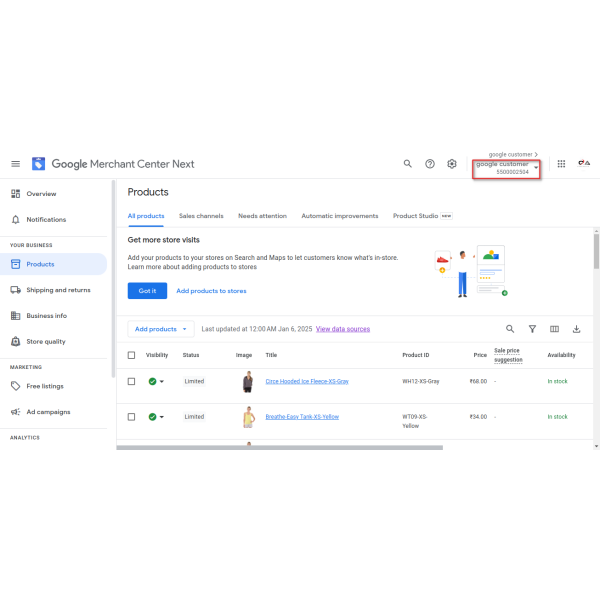Switch to the Needs attention tab
600x600 pixels.
262,216
